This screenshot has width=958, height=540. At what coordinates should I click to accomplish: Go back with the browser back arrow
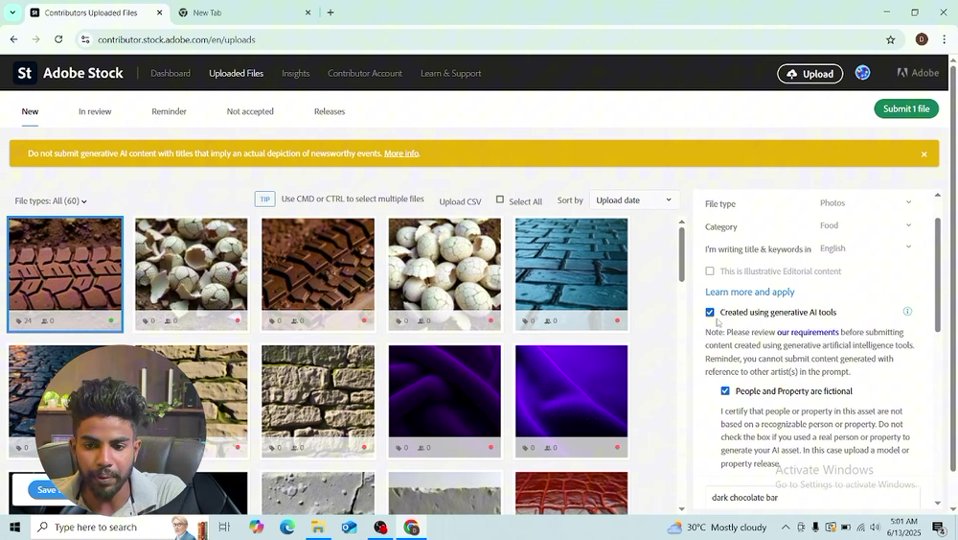(x=14, y=39)
